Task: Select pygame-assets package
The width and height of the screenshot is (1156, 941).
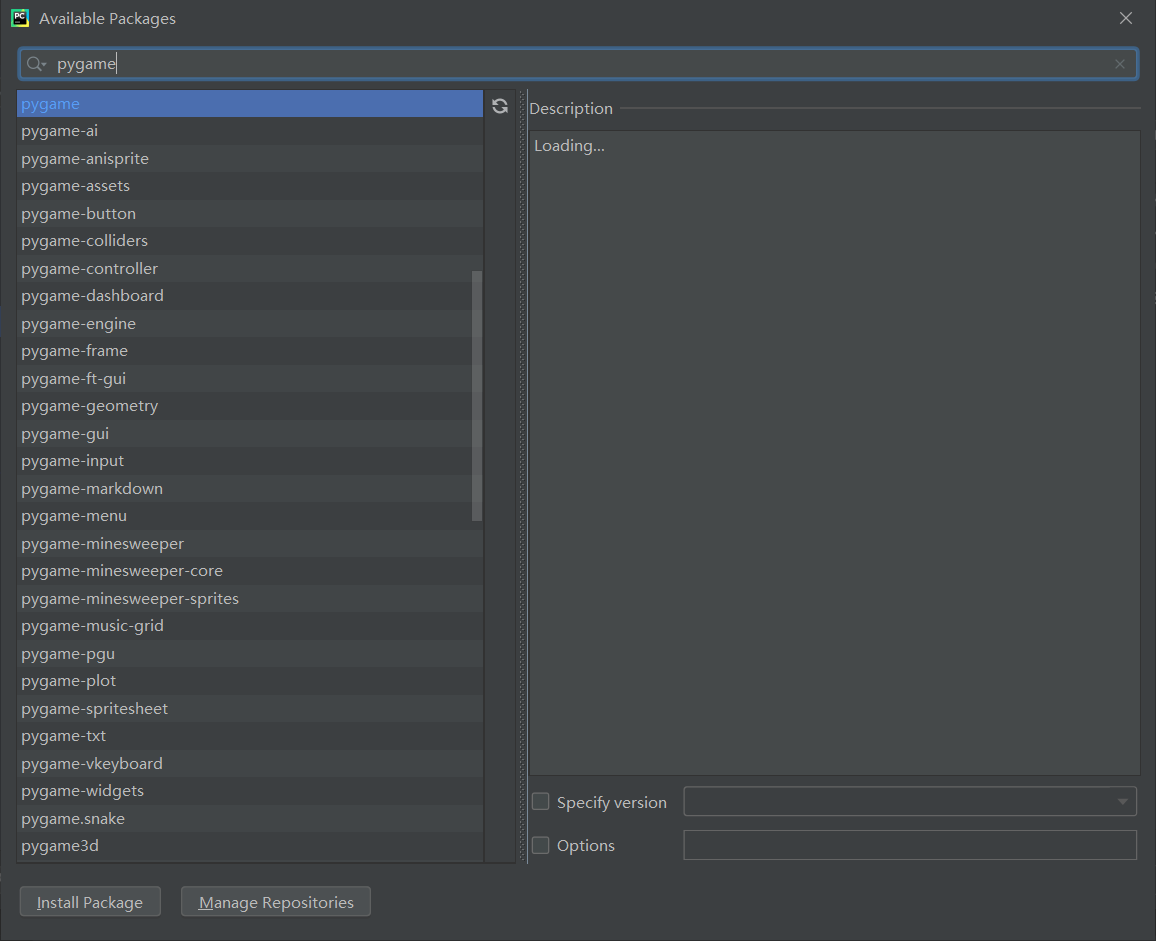Action: click(250, 186)
